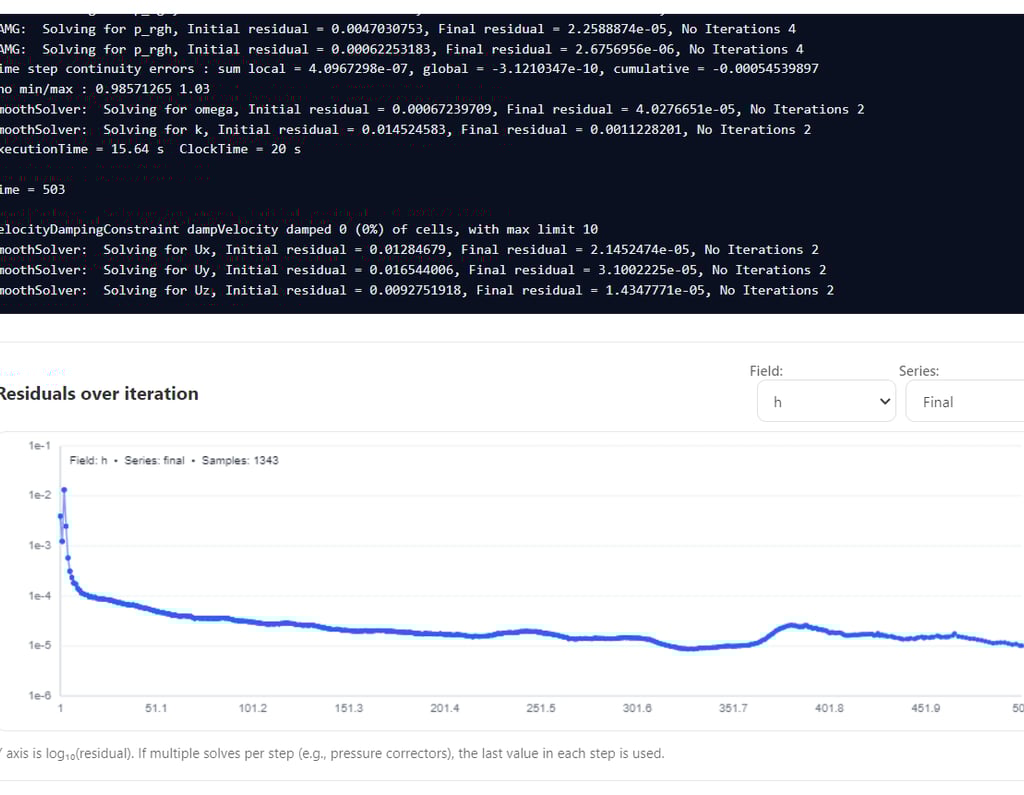Click the 1e-4 y-axis label
This screenshot has width=1024, height=795.
(x=40, y=596)
